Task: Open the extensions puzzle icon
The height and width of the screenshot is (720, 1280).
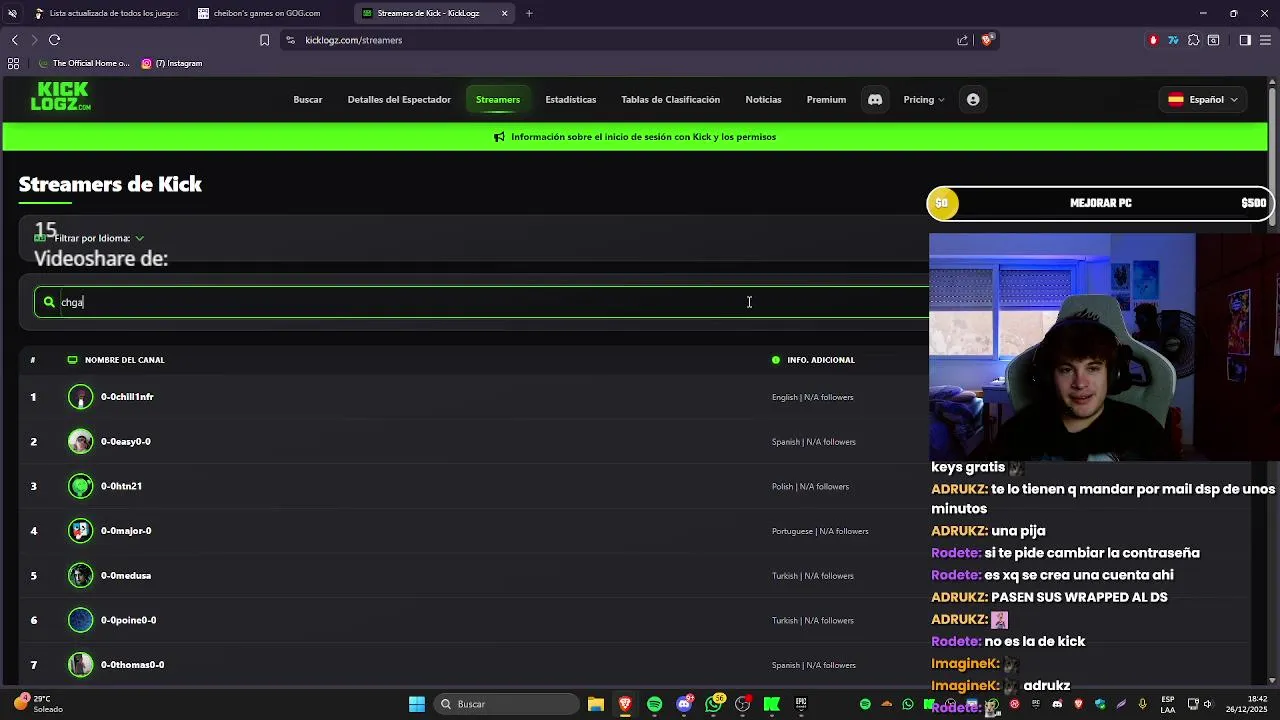Action: 1193,40
